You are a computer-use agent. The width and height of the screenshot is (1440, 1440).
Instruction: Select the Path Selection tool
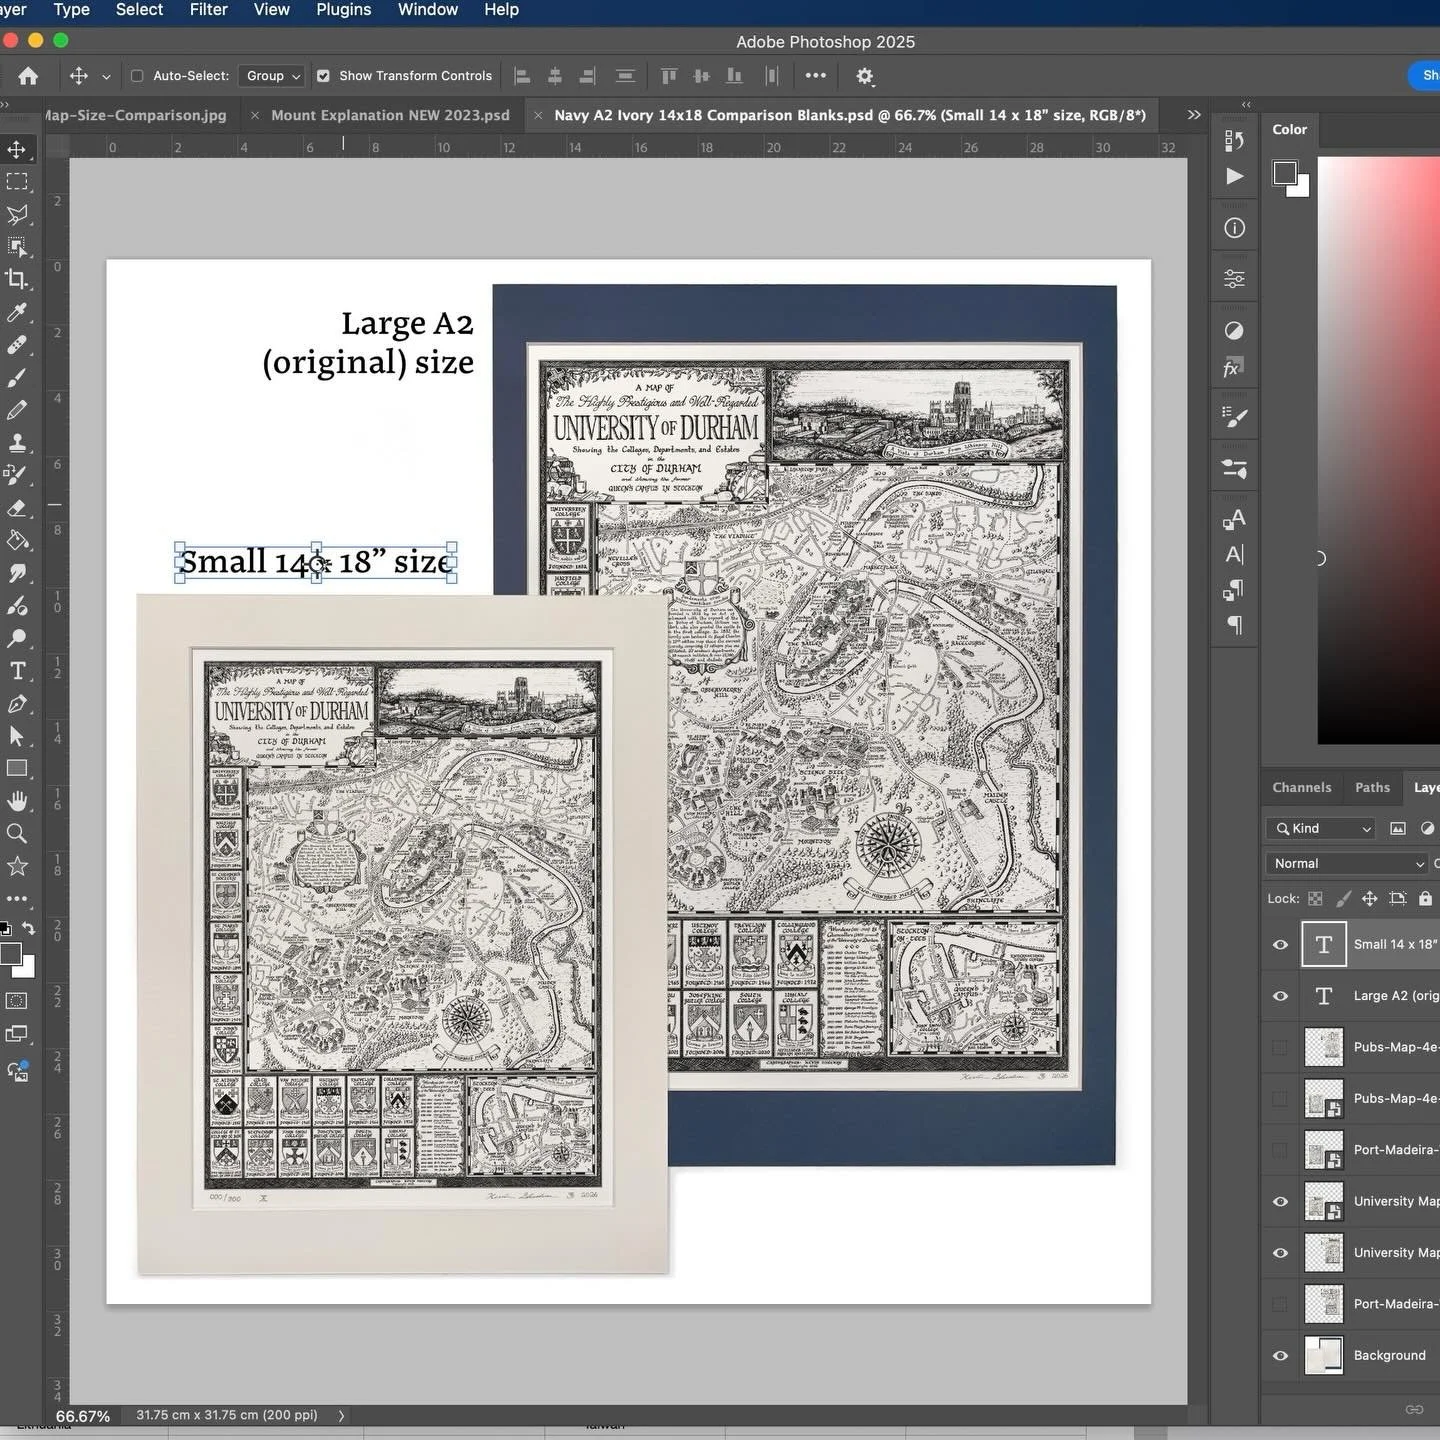tap(17, 736)
